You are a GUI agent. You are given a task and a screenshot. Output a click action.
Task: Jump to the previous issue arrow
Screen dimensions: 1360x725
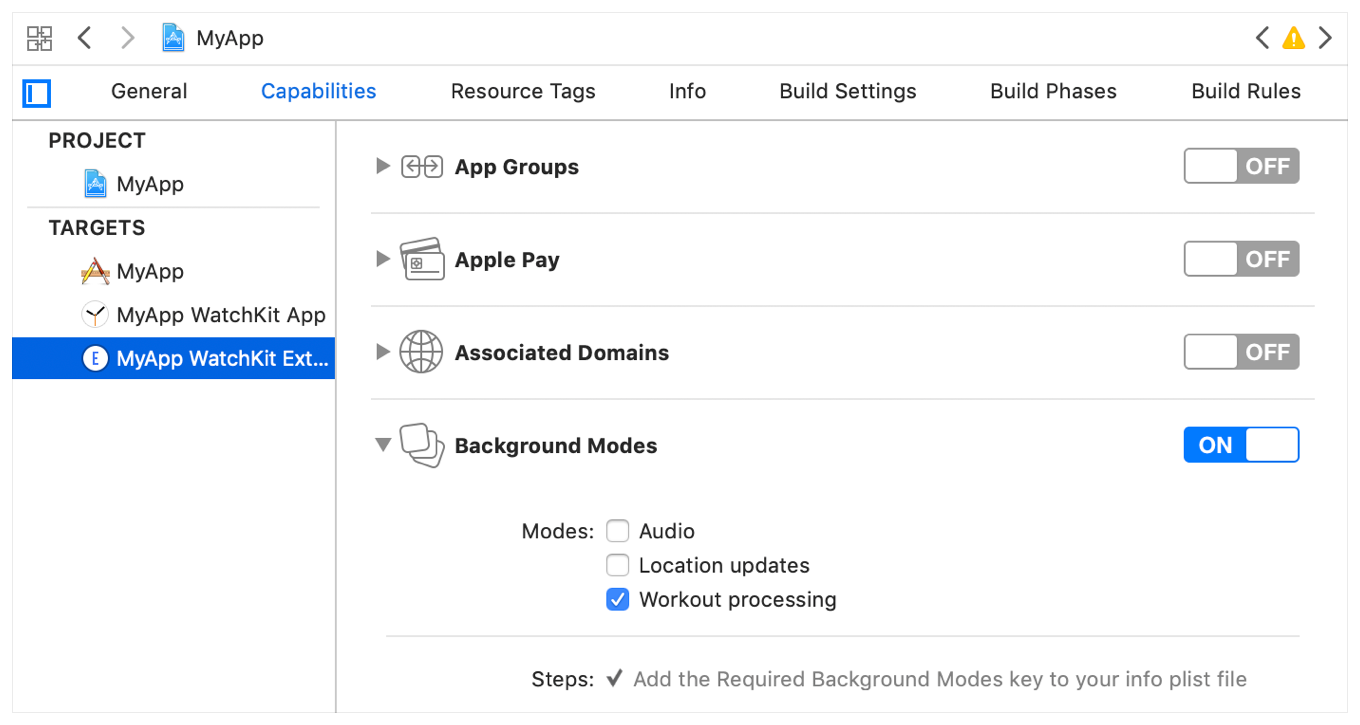click(x=1263, y=39)
